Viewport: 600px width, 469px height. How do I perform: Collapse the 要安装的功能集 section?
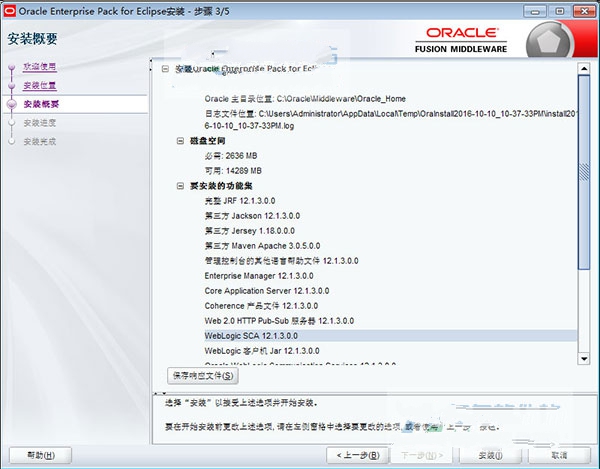point(180,186)
